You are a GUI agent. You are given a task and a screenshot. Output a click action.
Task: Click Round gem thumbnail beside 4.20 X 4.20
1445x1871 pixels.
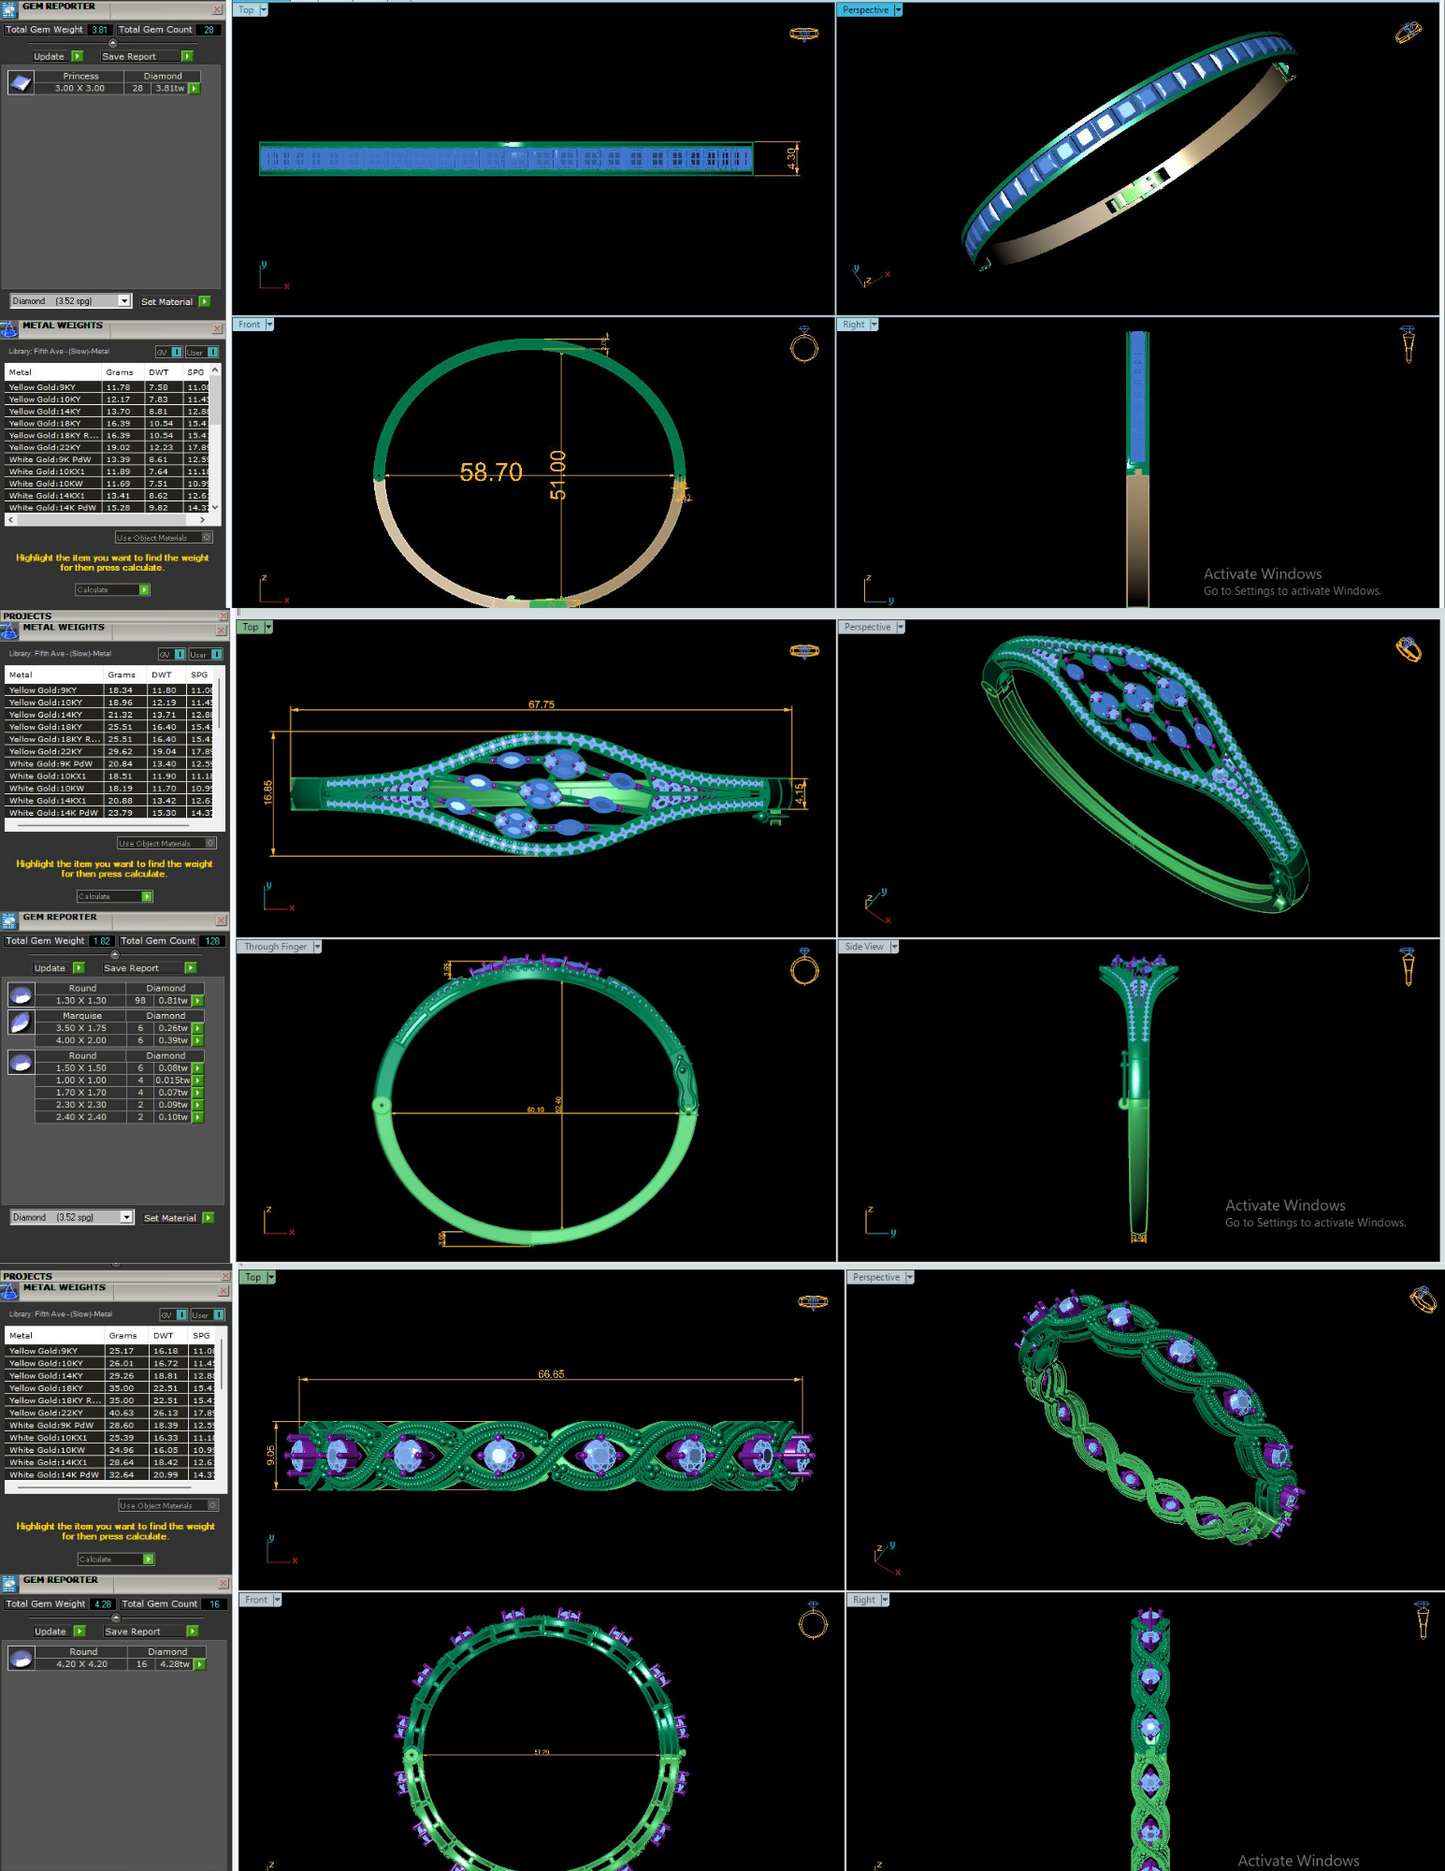point(21,1659)
